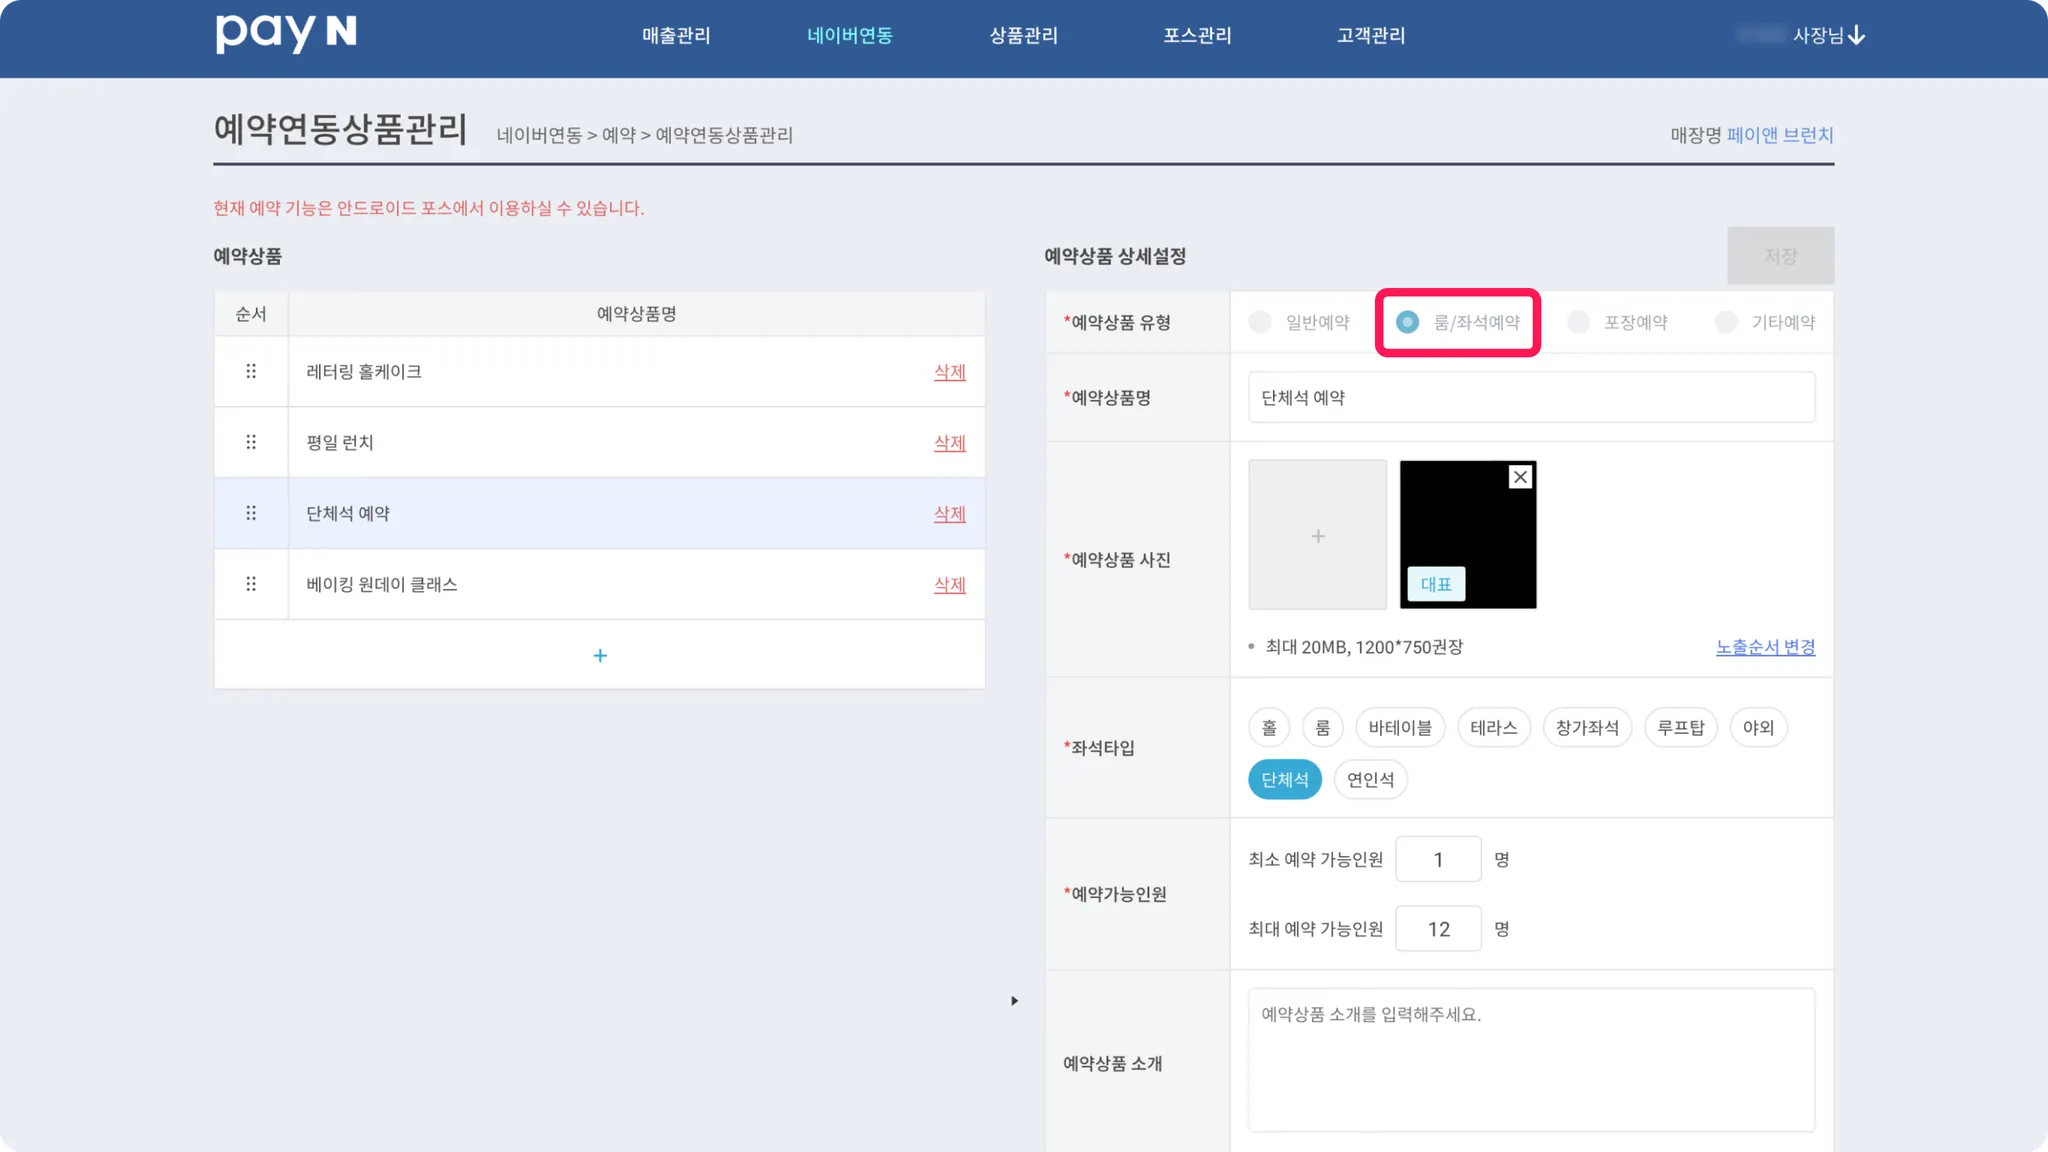
Task: Select 일반예약 radio button
Action: click(1260, 322)
